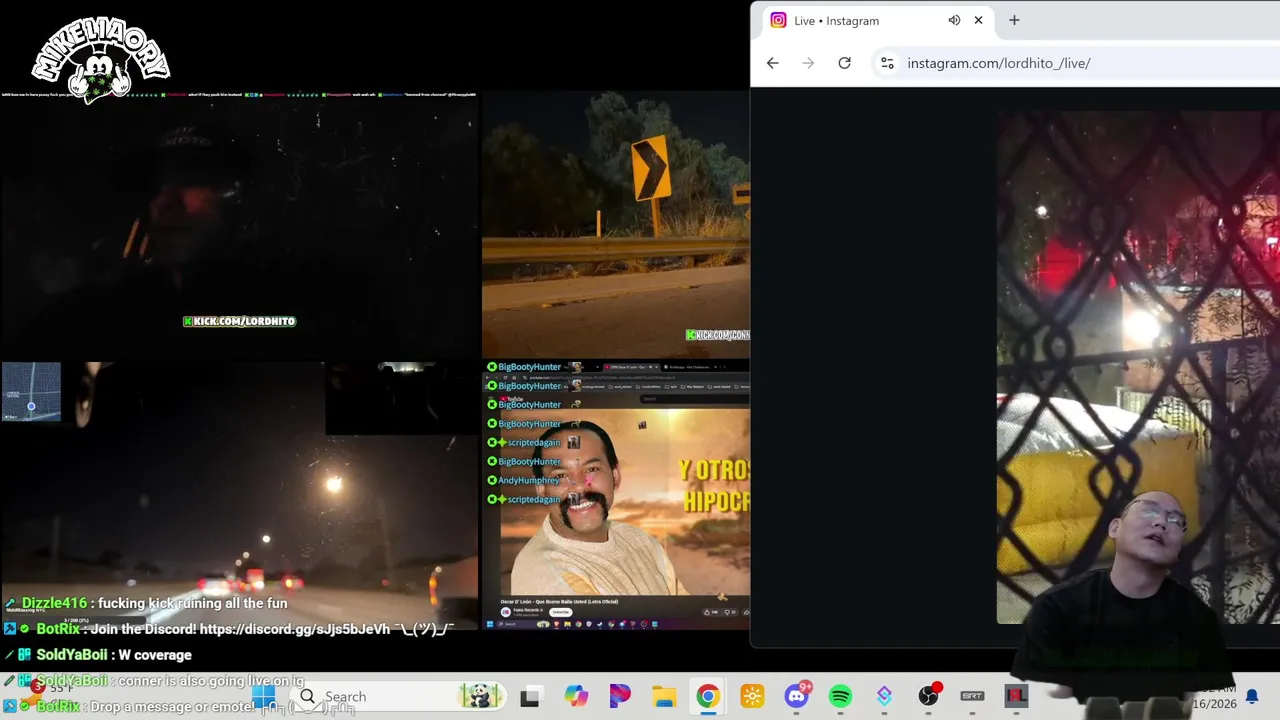The image size is (1280, 720).
Task: Reload the Instagram live page
Action: [844, 63]
